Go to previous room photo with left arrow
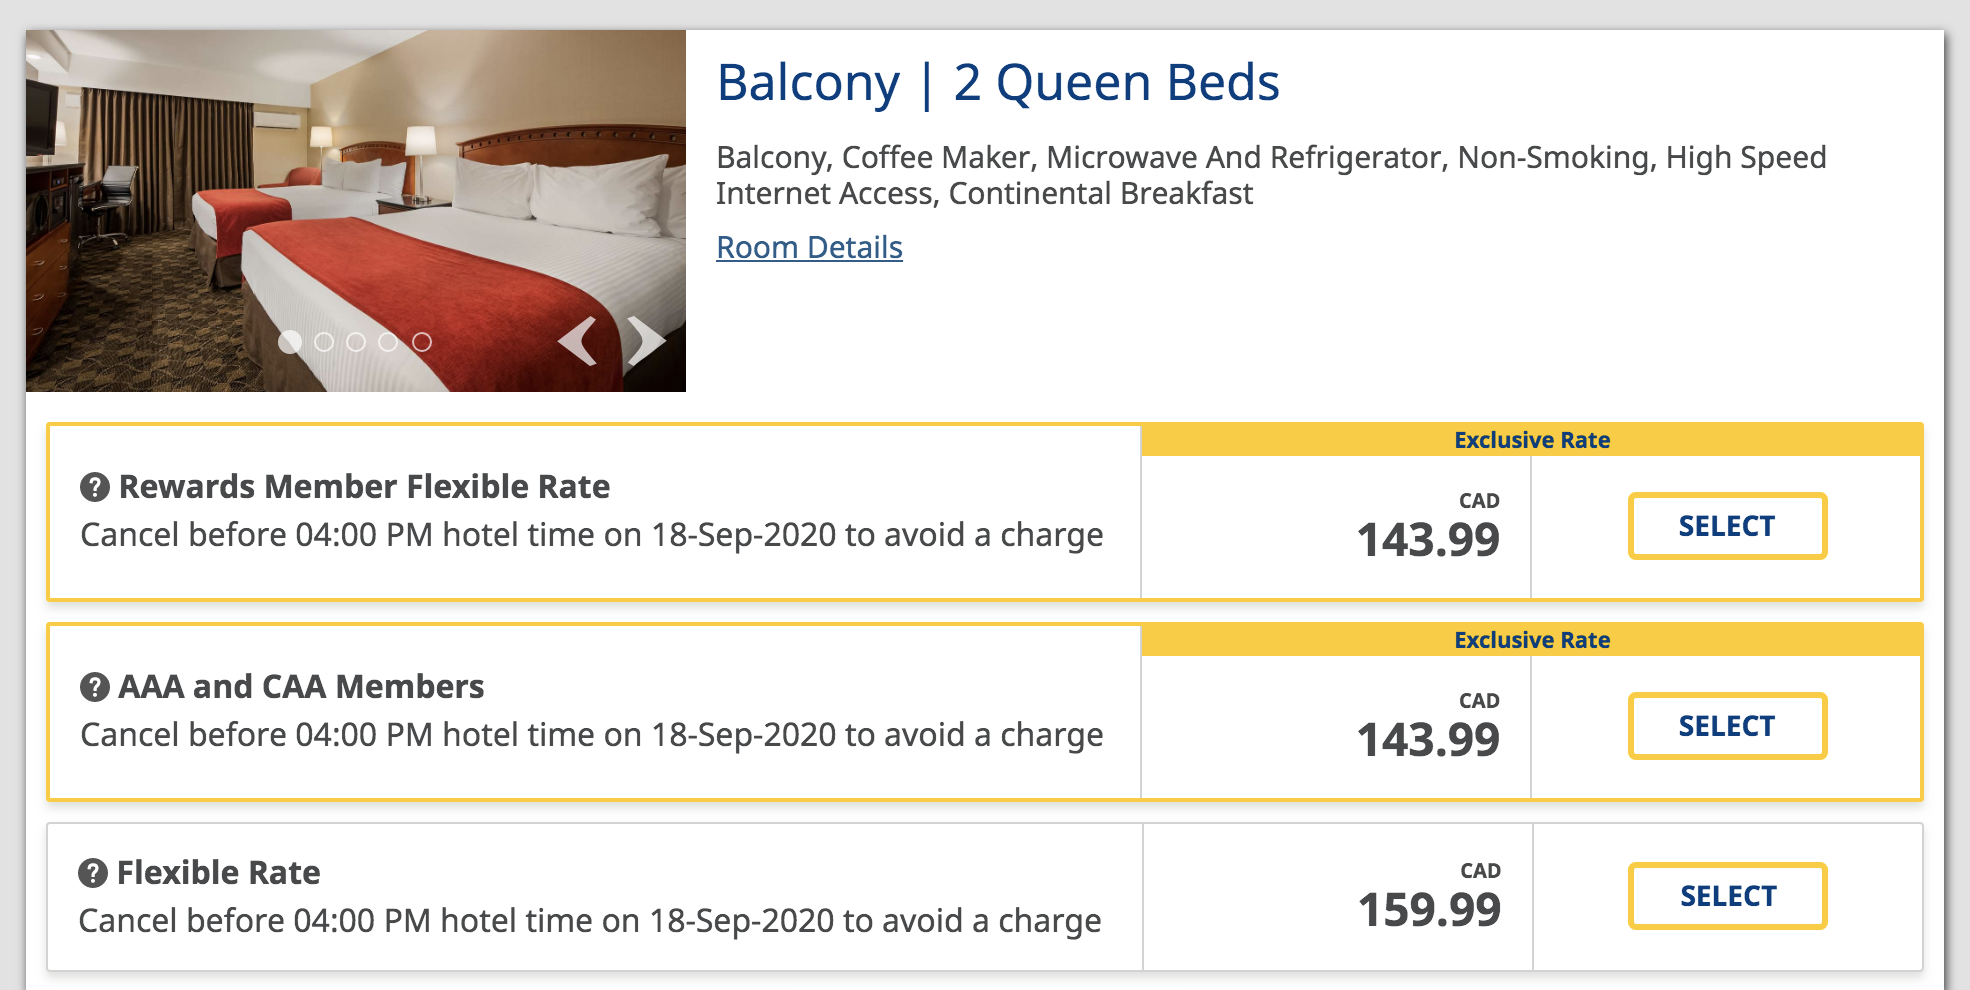This screenshot has width=1970, height=990. coord(577,341)
